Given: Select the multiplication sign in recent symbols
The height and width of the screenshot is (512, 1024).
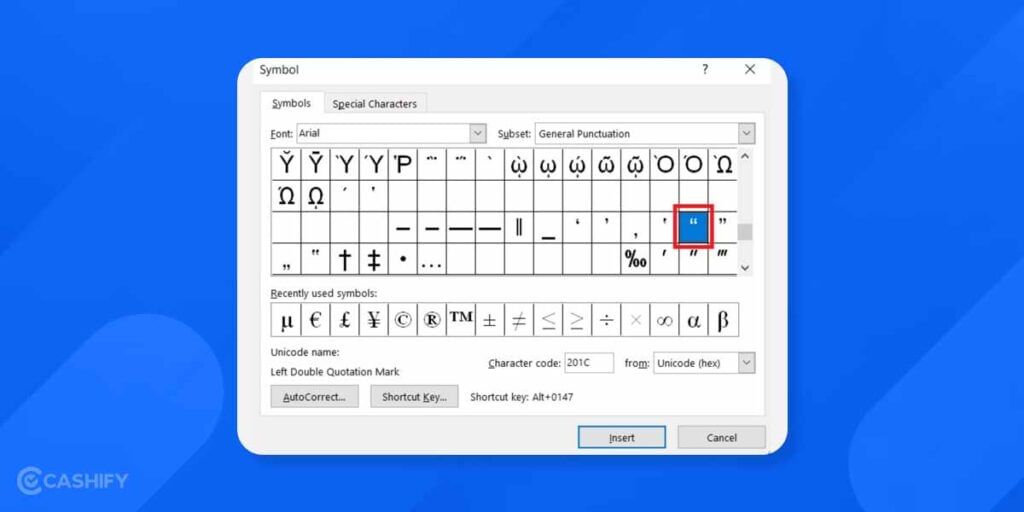Looking at the screenshot, I should pyautogui.click(x=635, y=320).
